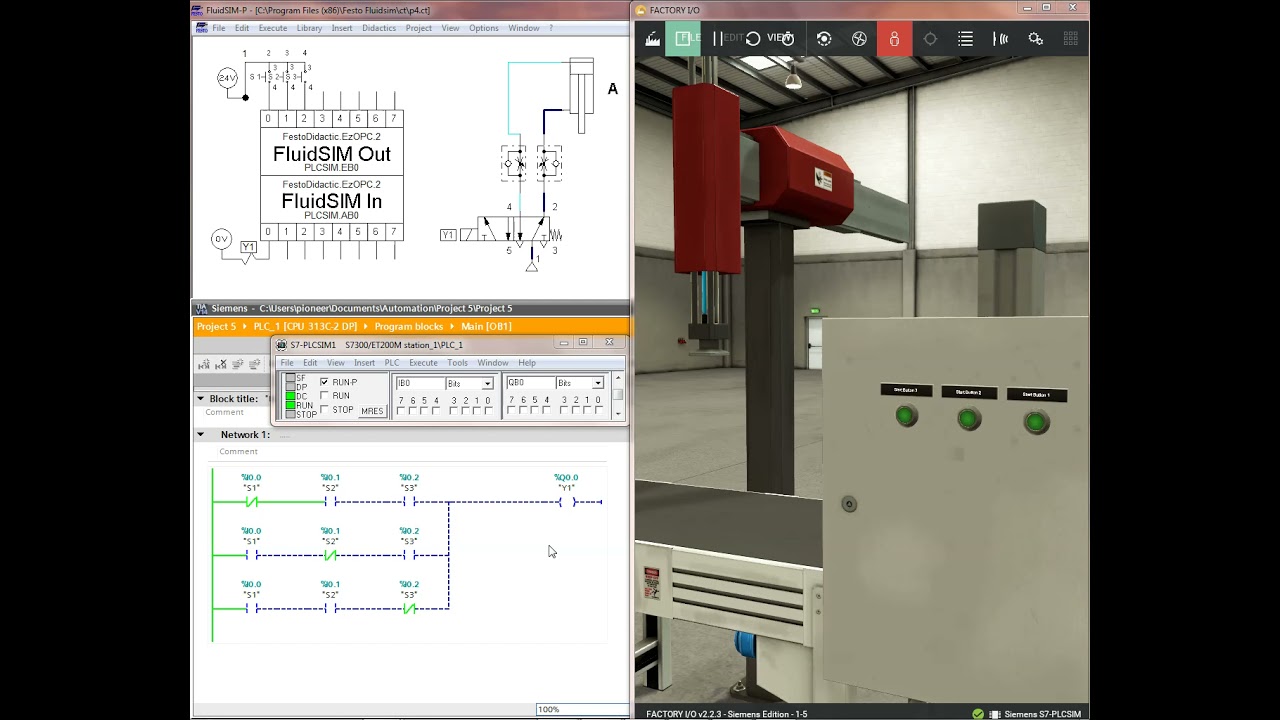The width and height of the screenshot is (1280, 720).
Task: Click the S7-PLCSIM1 window title icon
Action: pyautogui.click(x=282, y=345)
